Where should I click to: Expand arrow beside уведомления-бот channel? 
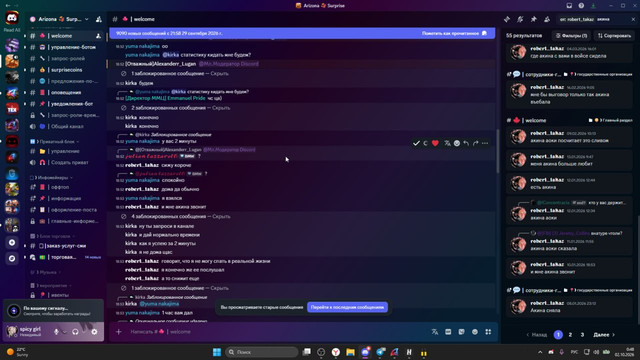(25, 104)
